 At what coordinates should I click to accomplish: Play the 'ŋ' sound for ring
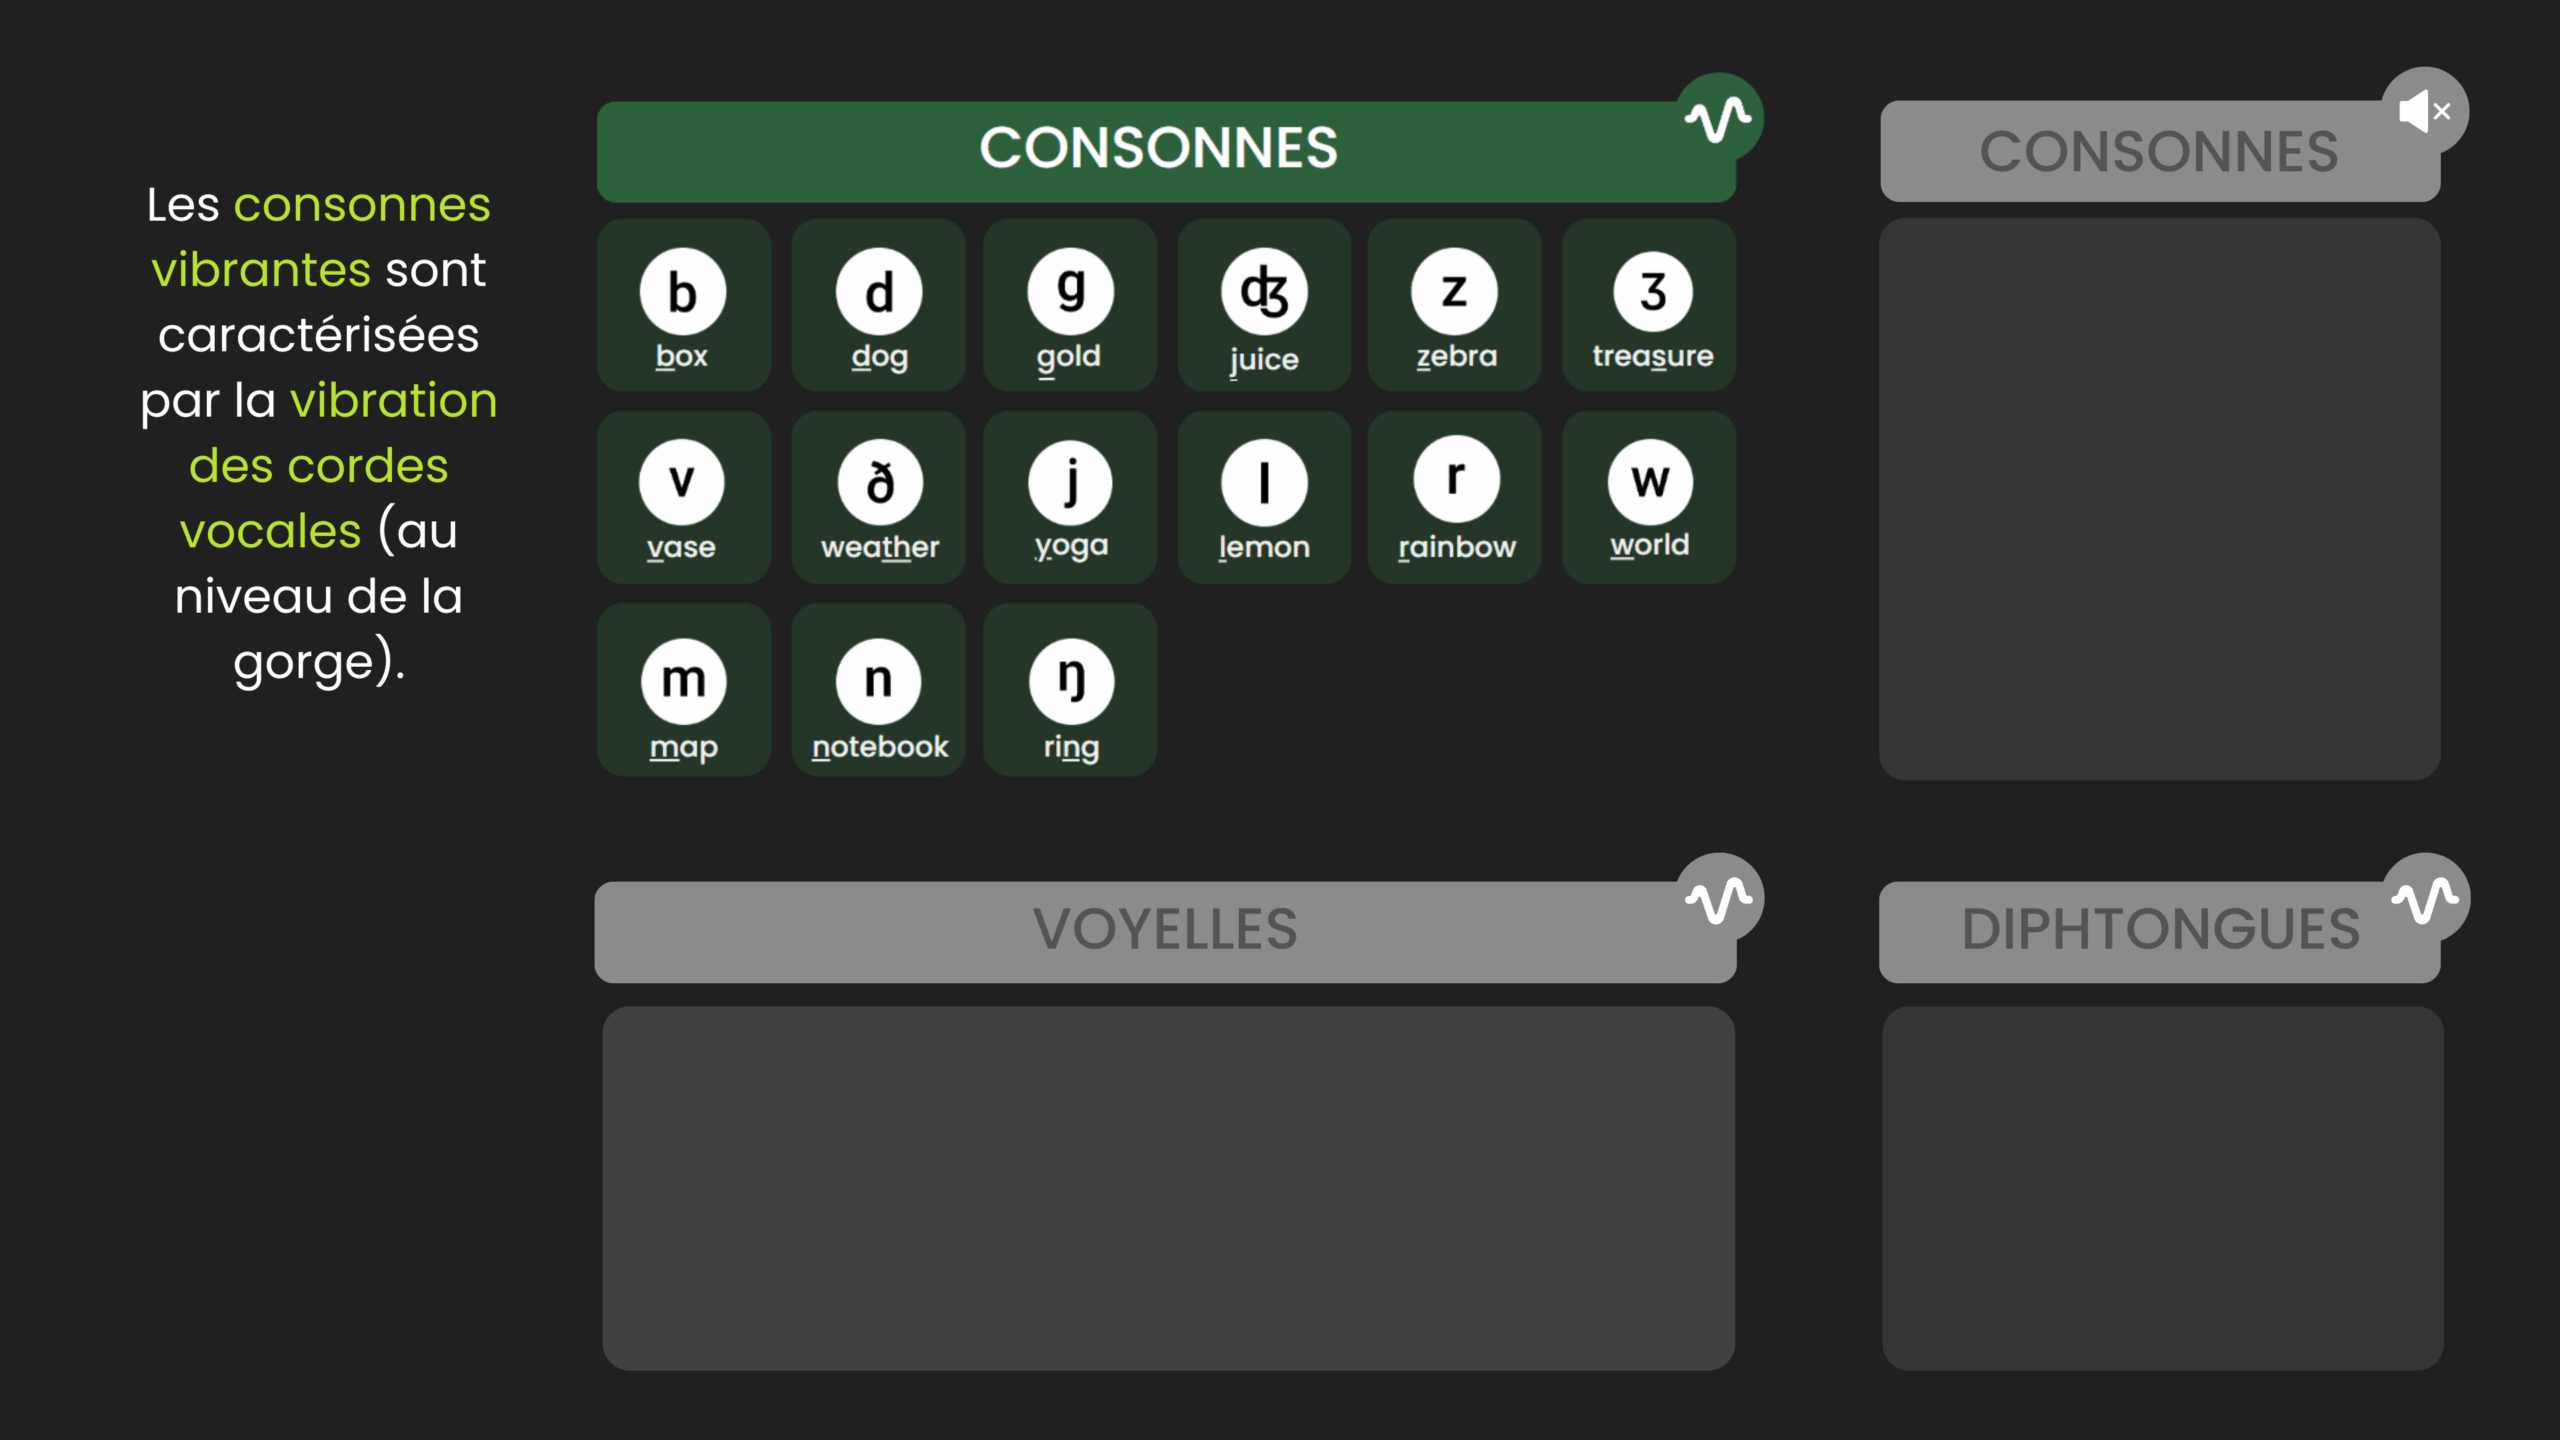point(1071,681)
